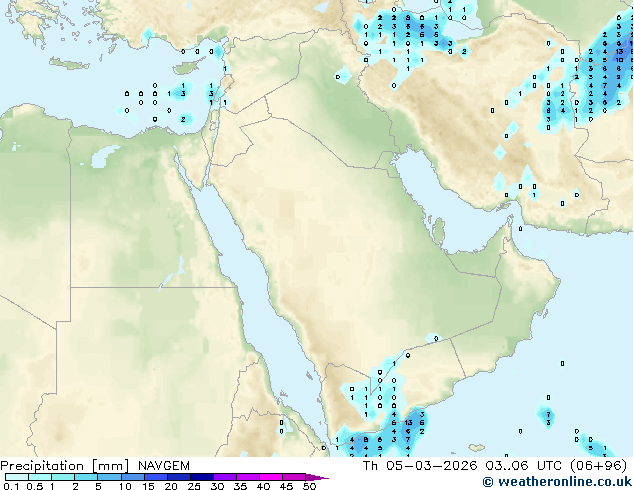Click the 2–5 mm legend color segment
634x490 pixels.
[x=86, y=477]
